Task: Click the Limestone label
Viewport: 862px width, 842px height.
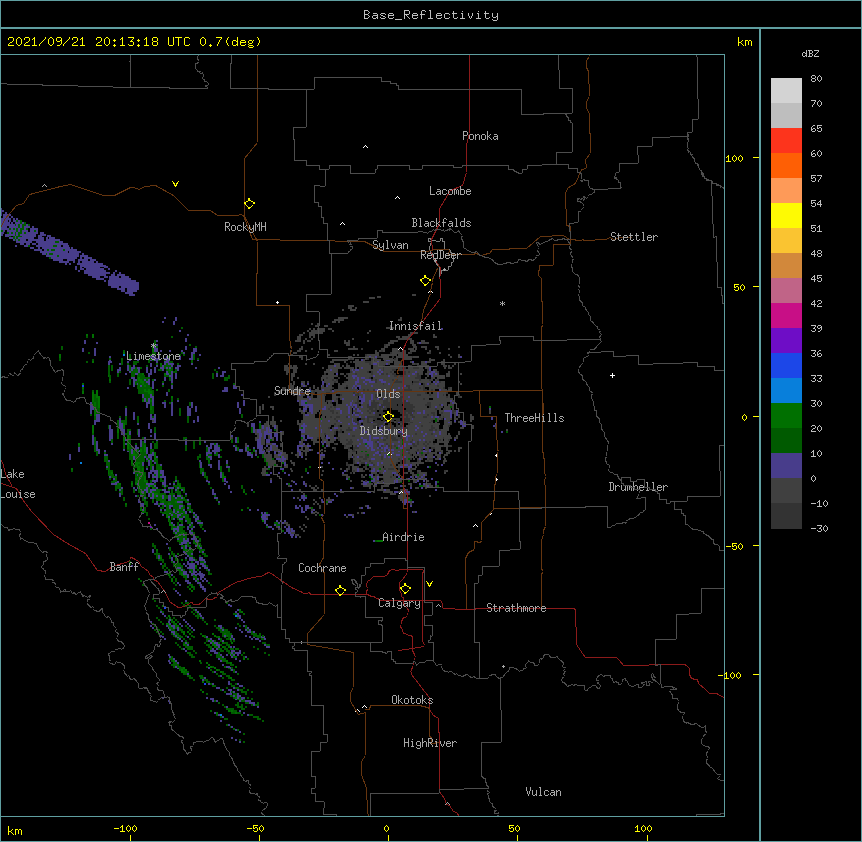Action: [x=153, y=356]
